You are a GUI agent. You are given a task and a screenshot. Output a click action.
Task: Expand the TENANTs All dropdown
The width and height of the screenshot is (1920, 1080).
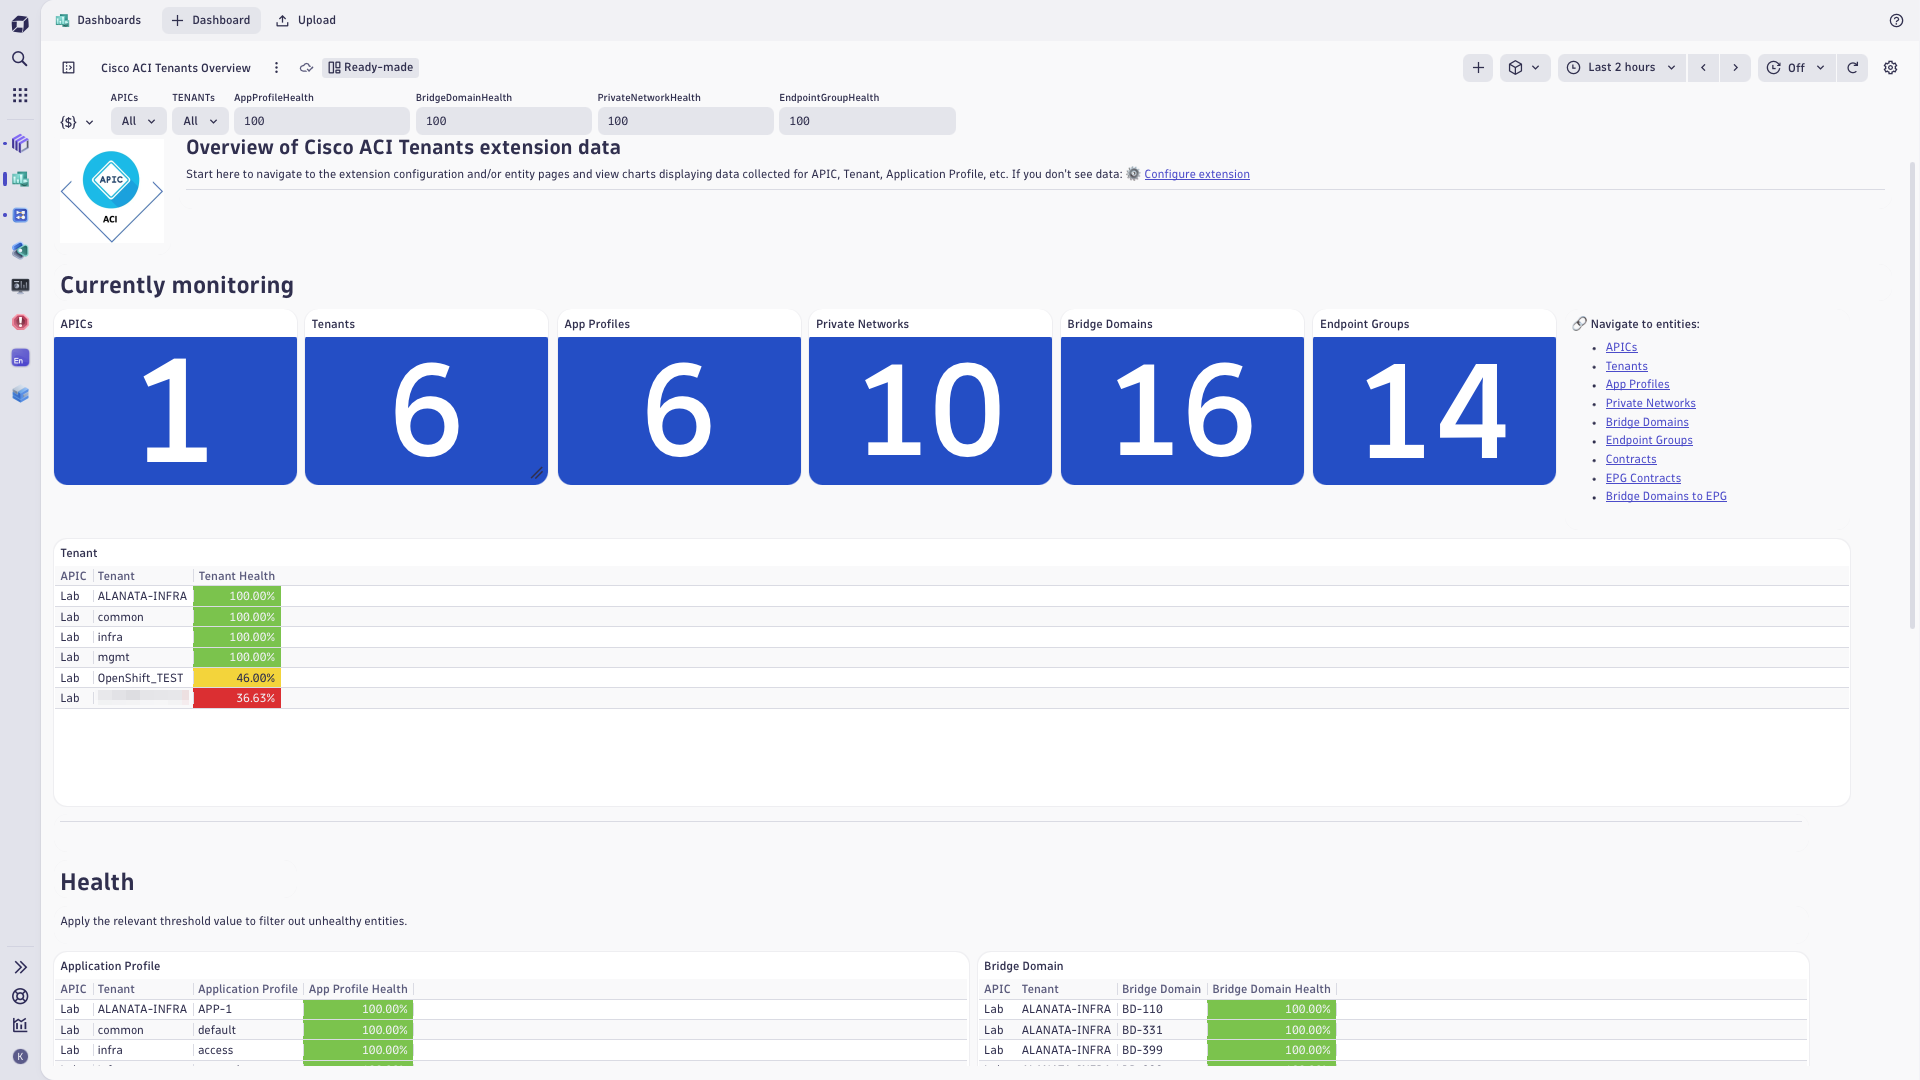tap(199, 121)
